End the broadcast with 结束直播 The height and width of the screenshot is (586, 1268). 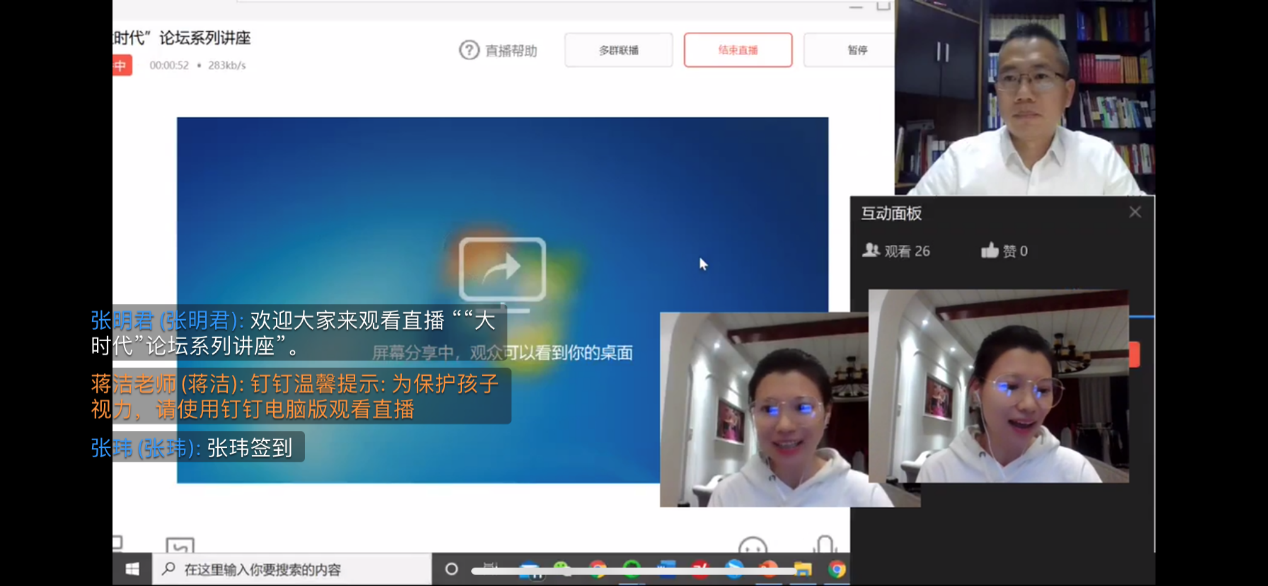click(738, 50)
